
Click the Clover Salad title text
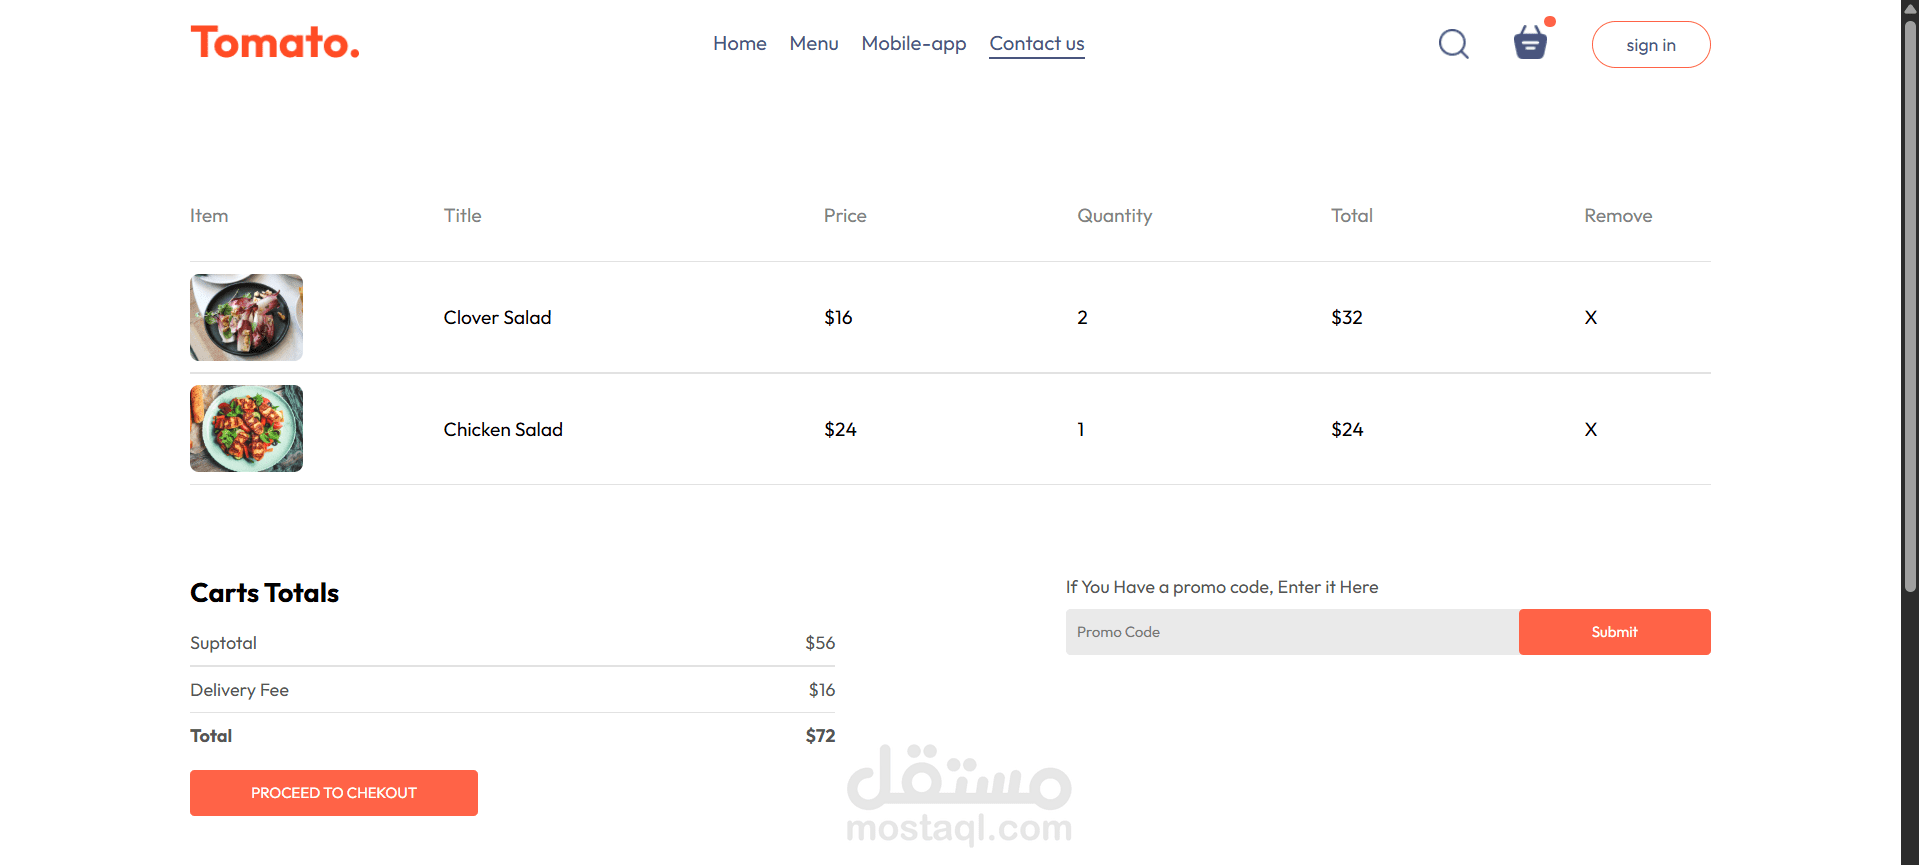(x=497, y=318)
